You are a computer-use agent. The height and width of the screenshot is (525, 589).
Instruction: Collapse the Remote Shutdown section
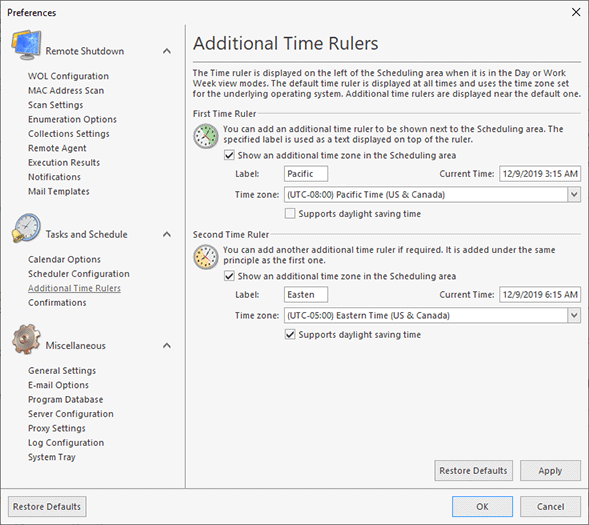click(x=167, y=51)
